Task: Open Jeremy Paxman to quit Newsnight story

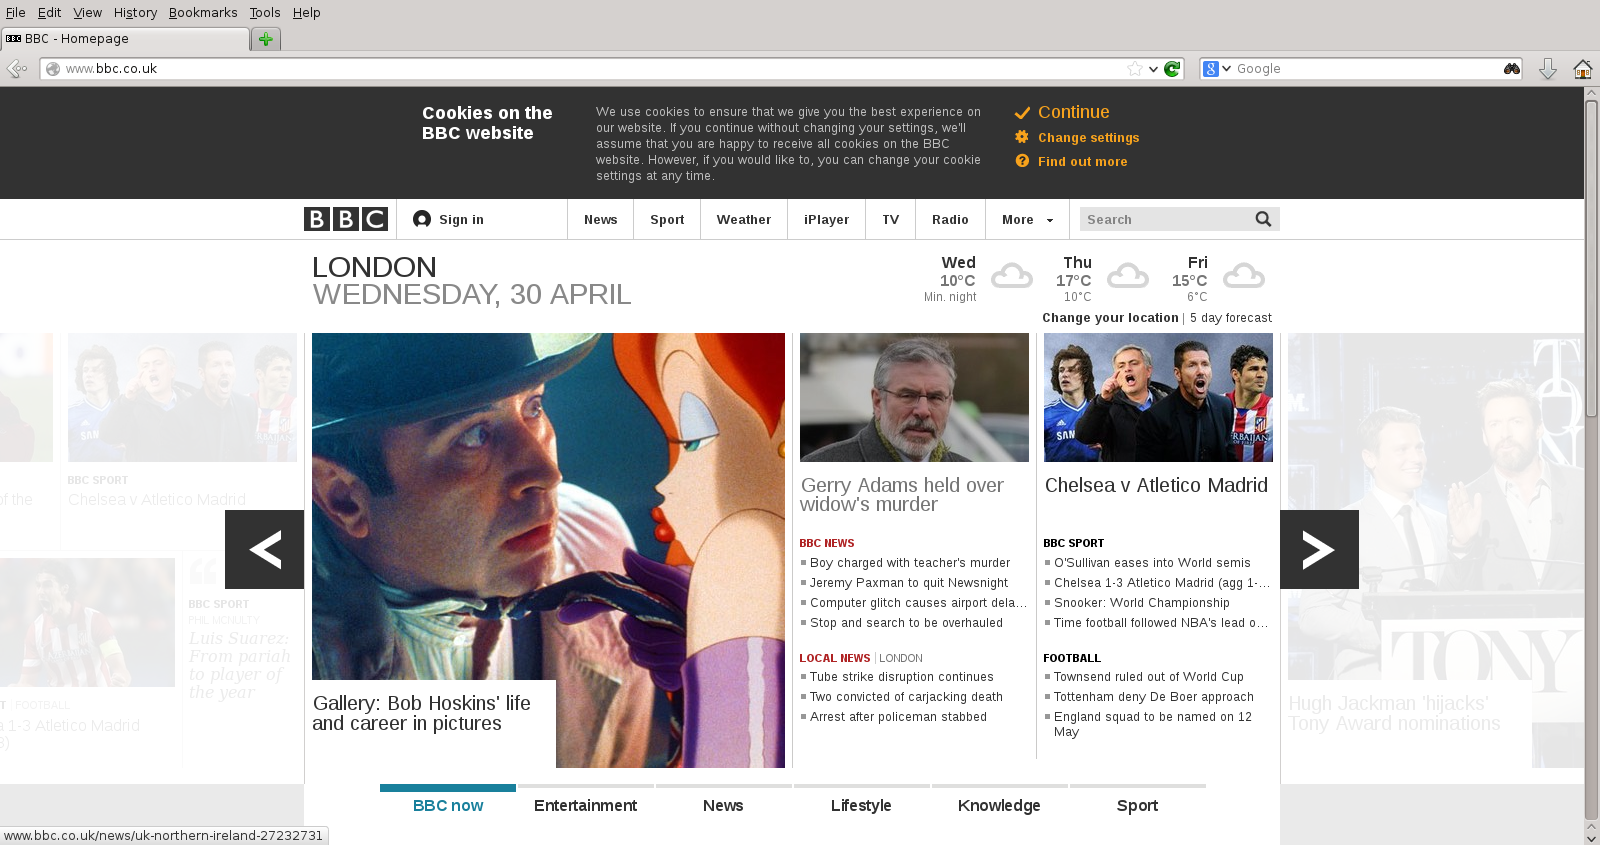Action: coord(909,582)
